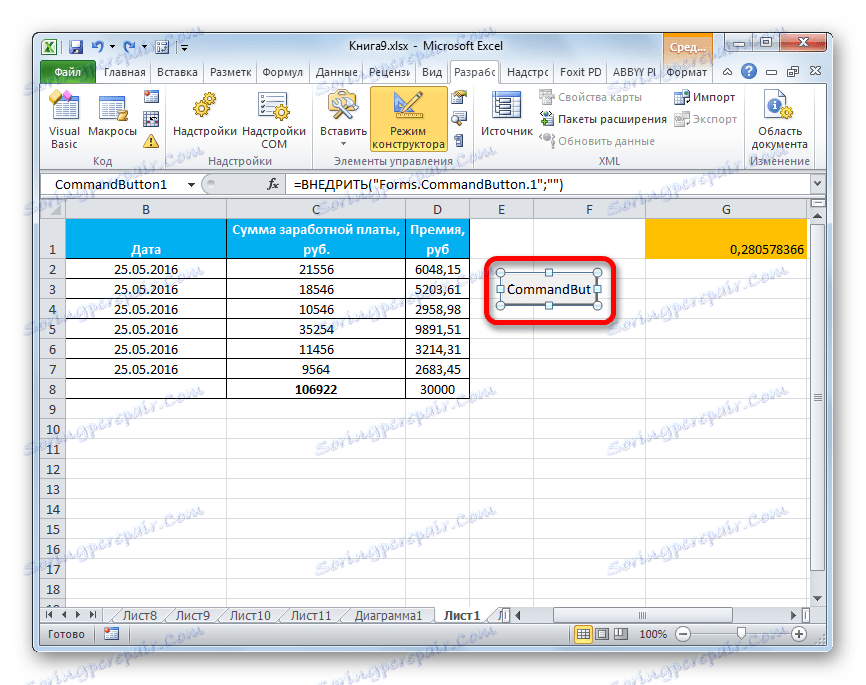866x685 pixels.
Task: Toggle the Normal view button in status bar
Action: click(583, 633)
